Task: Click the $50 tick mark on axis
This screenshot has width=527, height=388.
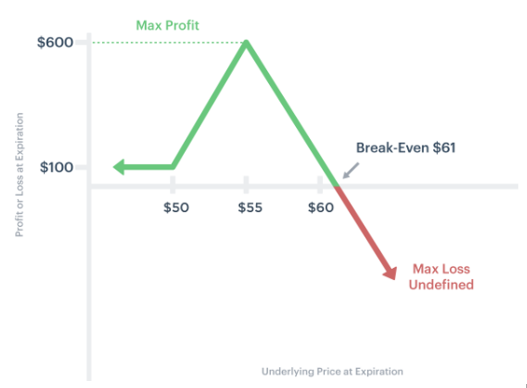Action: pyautogui.click(x=172, y=184)
